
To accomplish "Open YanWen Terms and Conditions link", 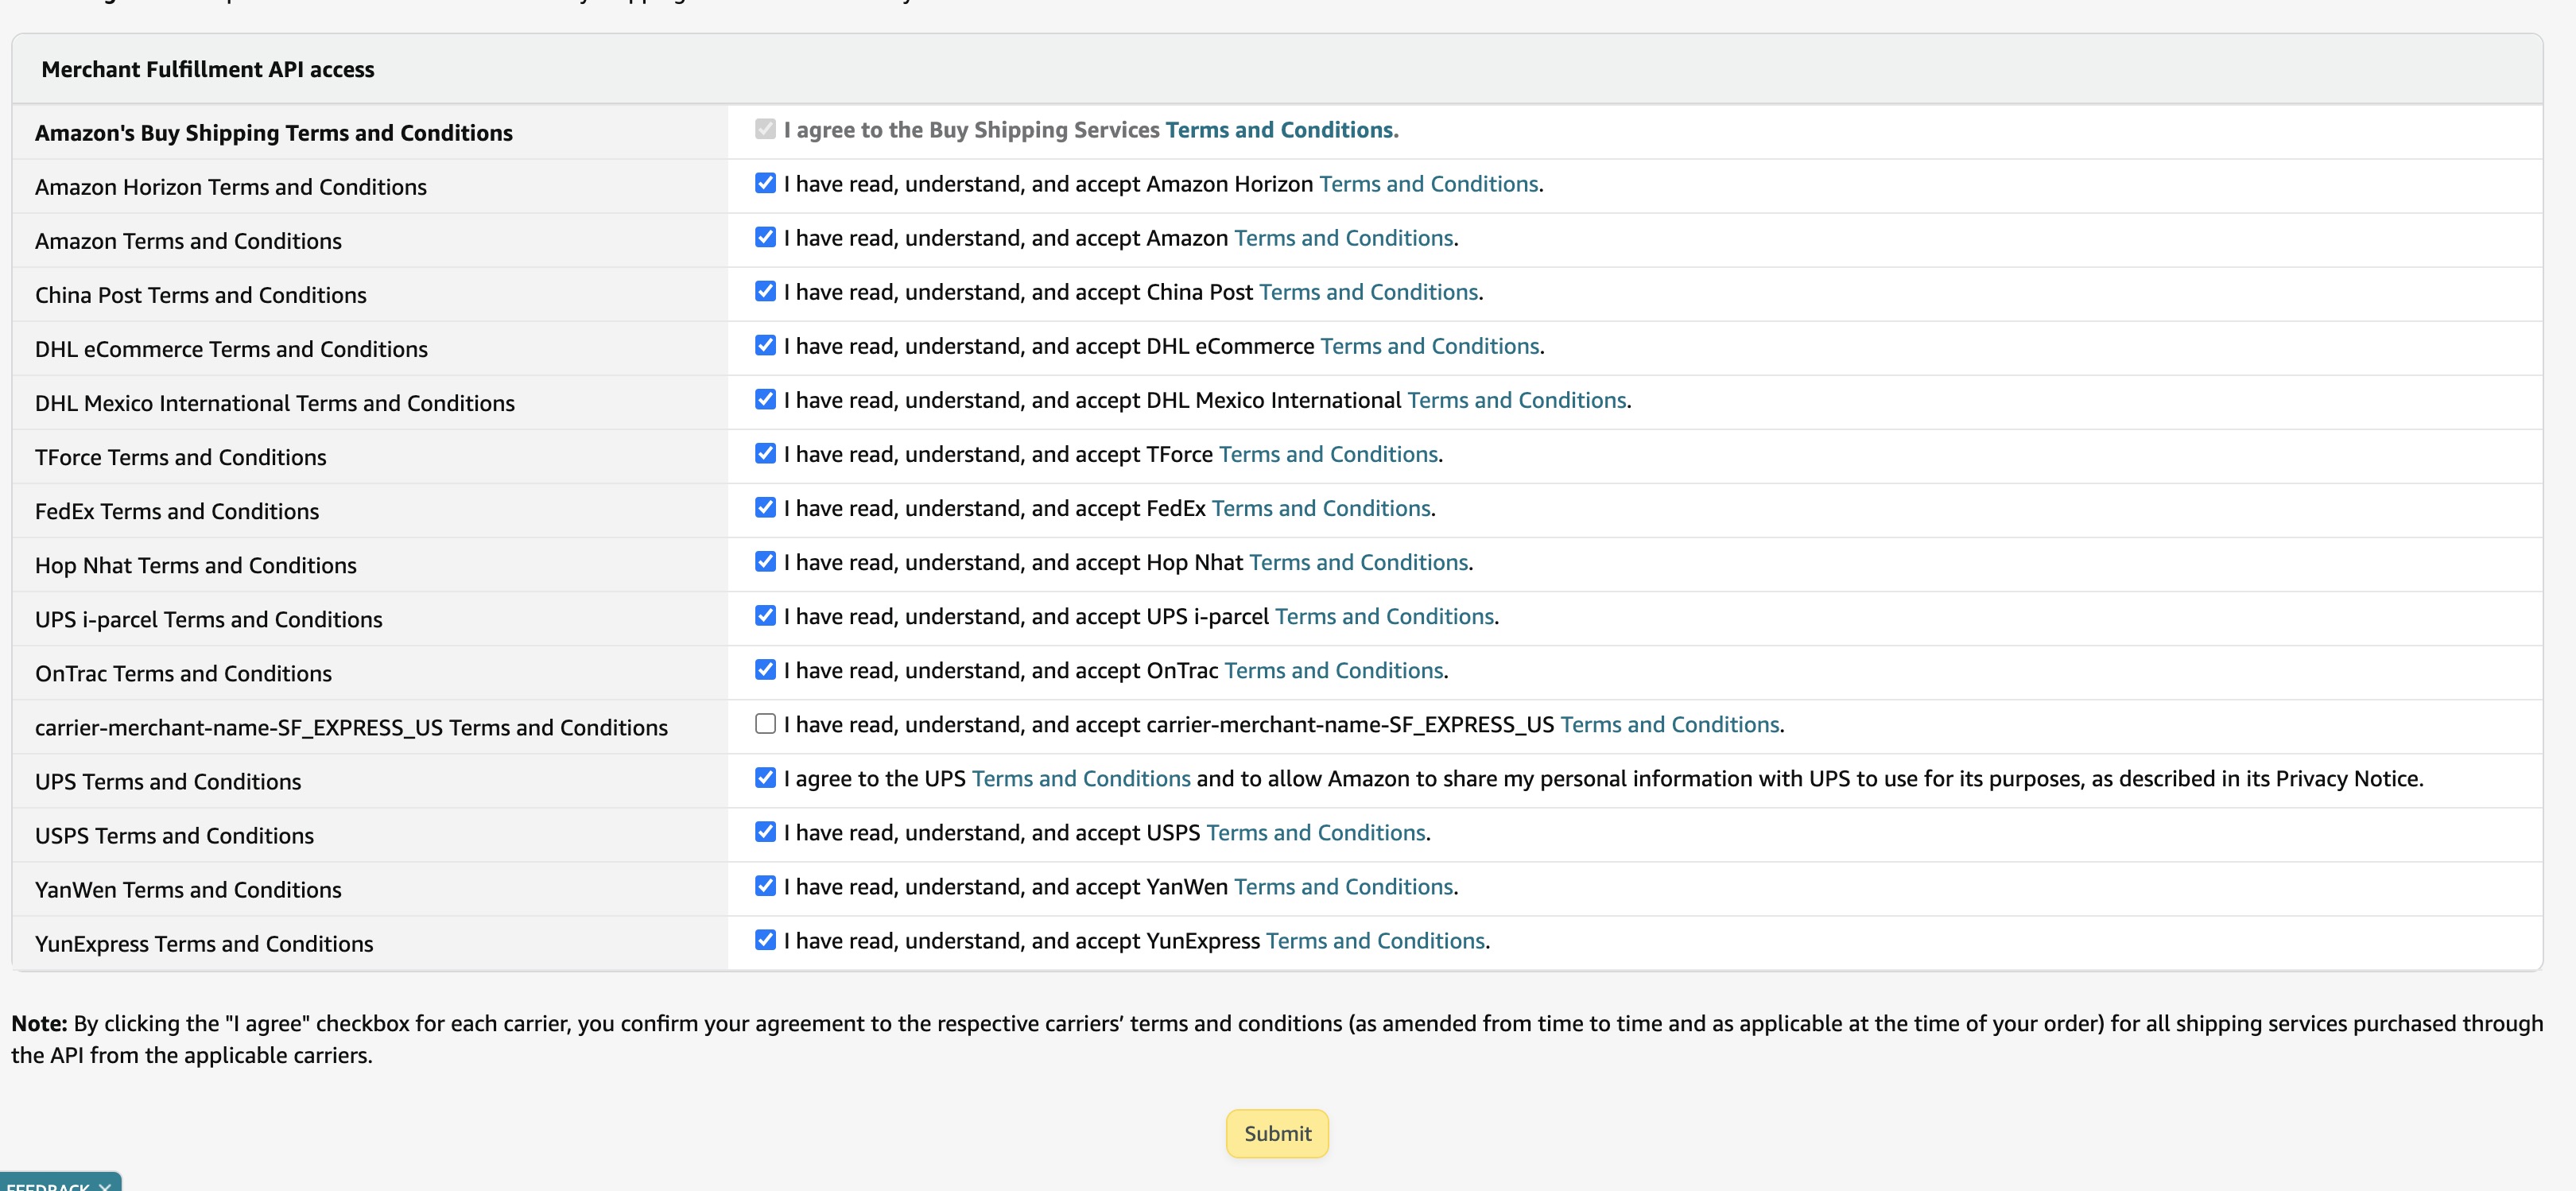I will point(1343,887).
